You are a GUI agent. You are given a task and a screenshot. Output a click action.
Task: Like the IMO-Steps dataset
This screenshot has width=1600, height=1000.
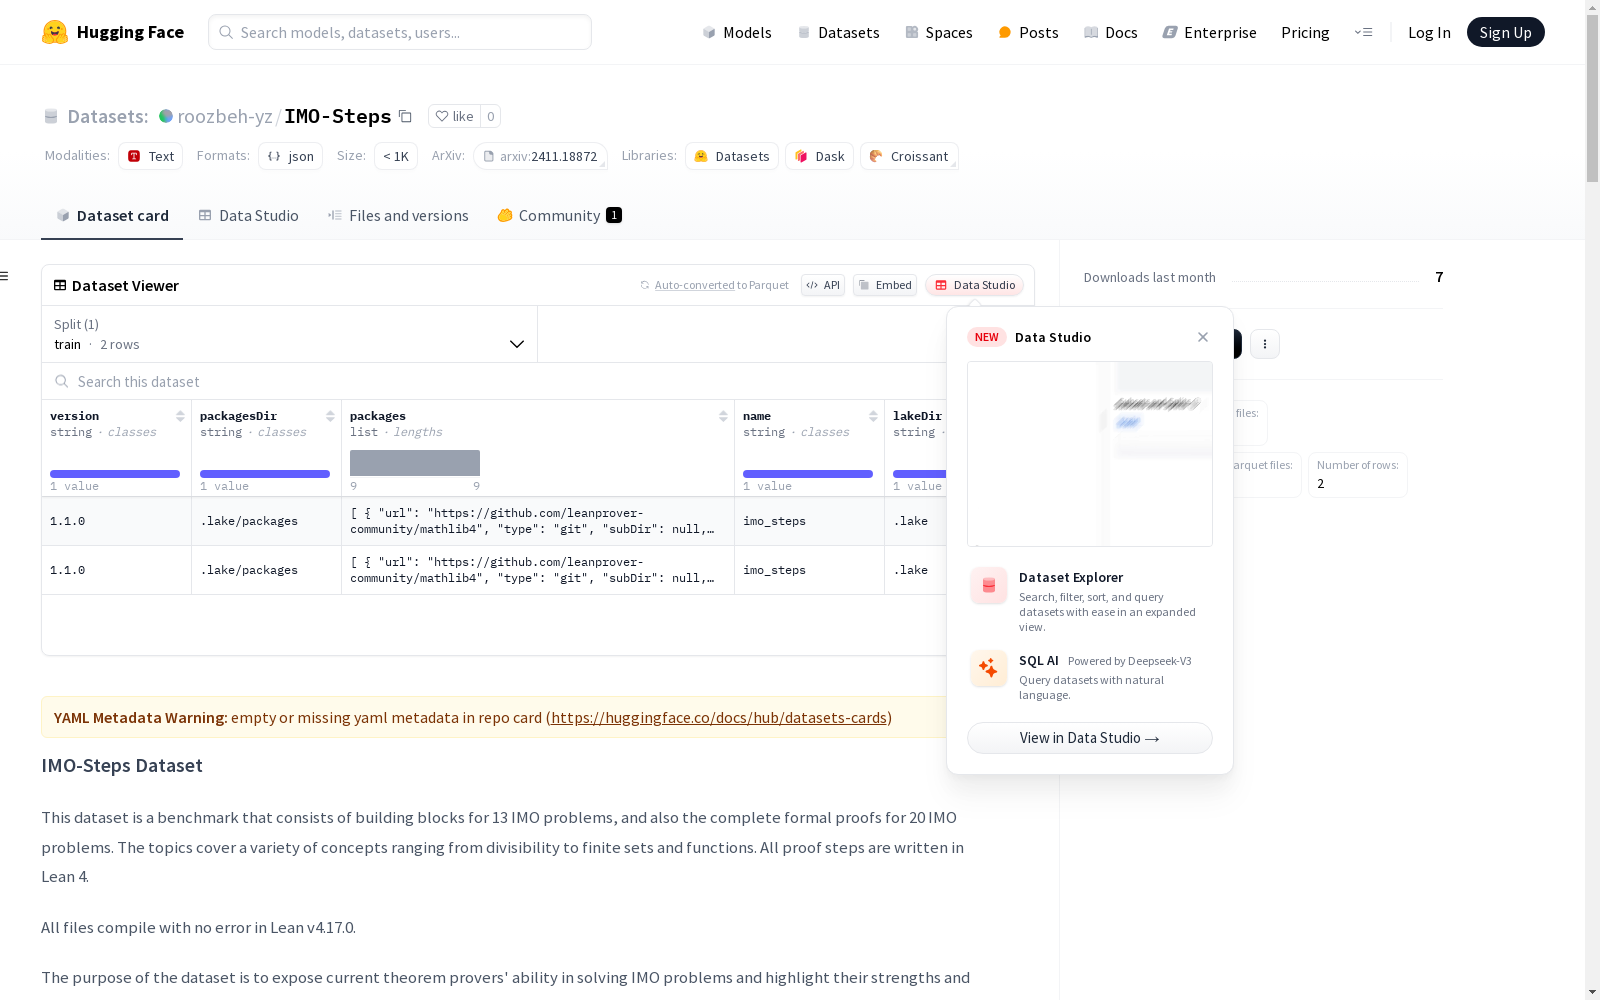point(454,116)
